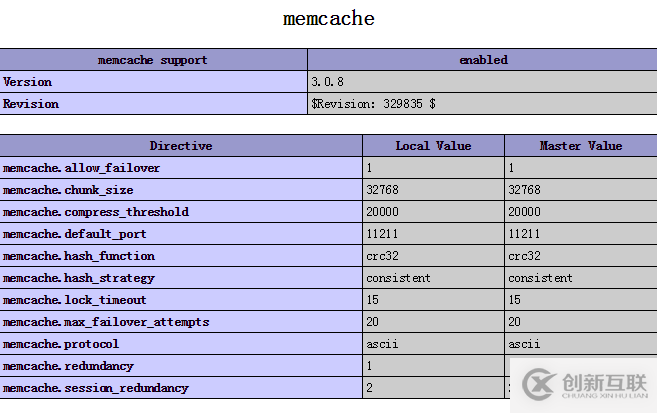Click the memcache.chunk_size directive name
The height and width of the screenshot is (413, 657).
pos(68,190)
